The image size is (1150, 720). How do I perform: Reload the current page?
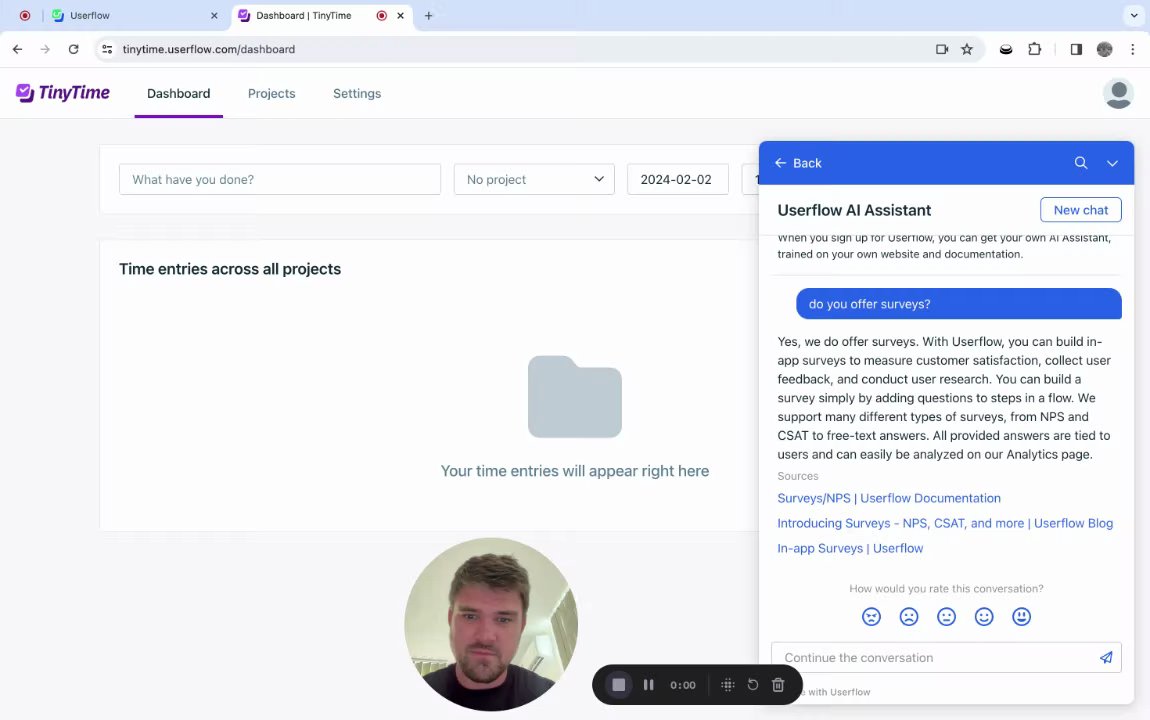pos(73,49)
